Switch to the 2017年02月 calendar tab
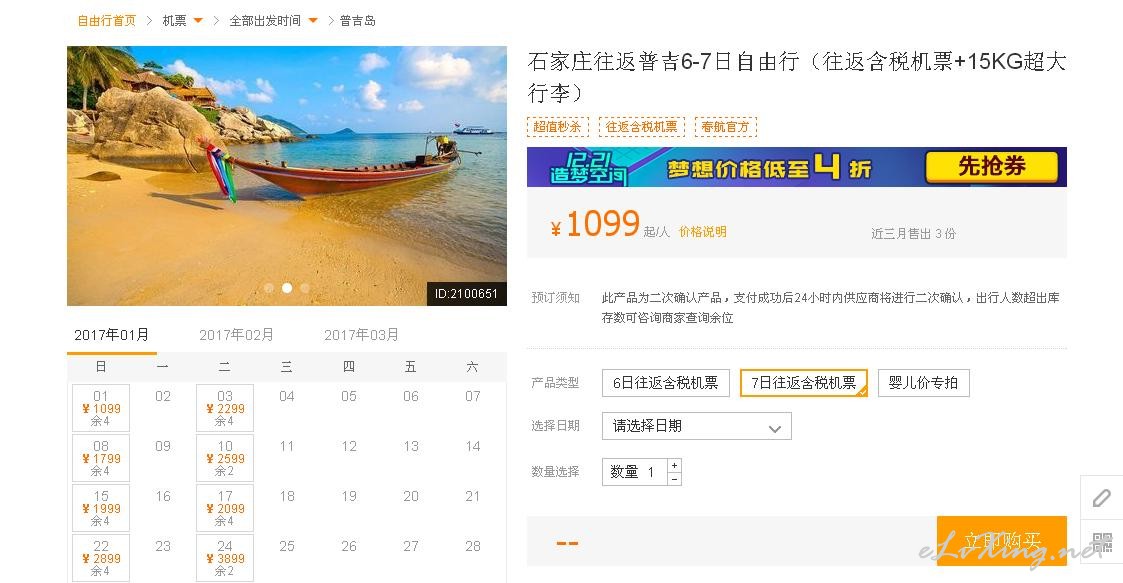The image size is (1123, 583). 236,335
